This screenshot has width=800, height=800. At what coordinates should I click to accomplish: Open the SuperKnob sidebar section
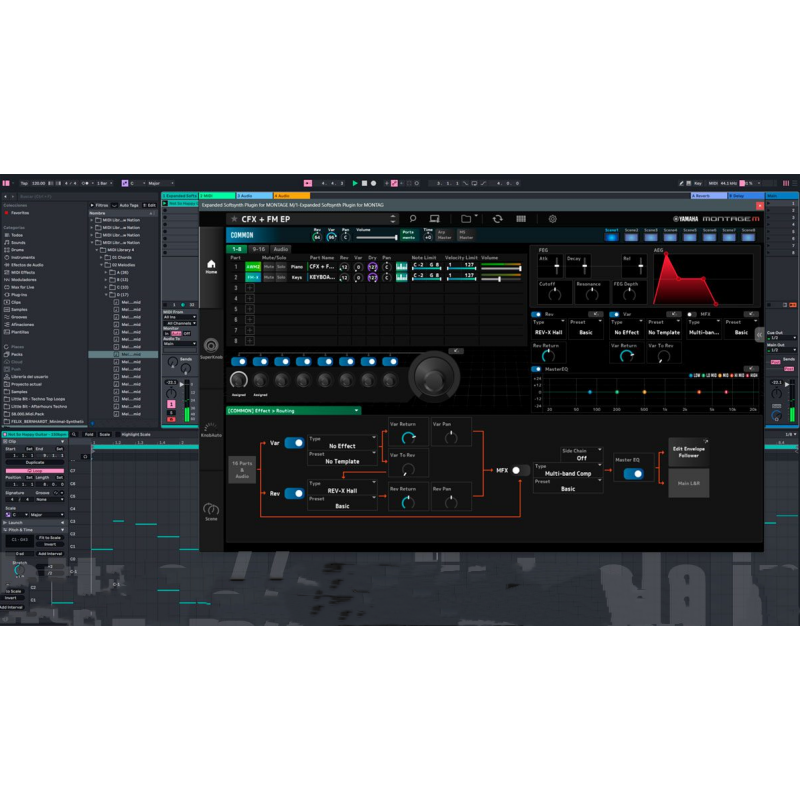(x=211, y=348)
